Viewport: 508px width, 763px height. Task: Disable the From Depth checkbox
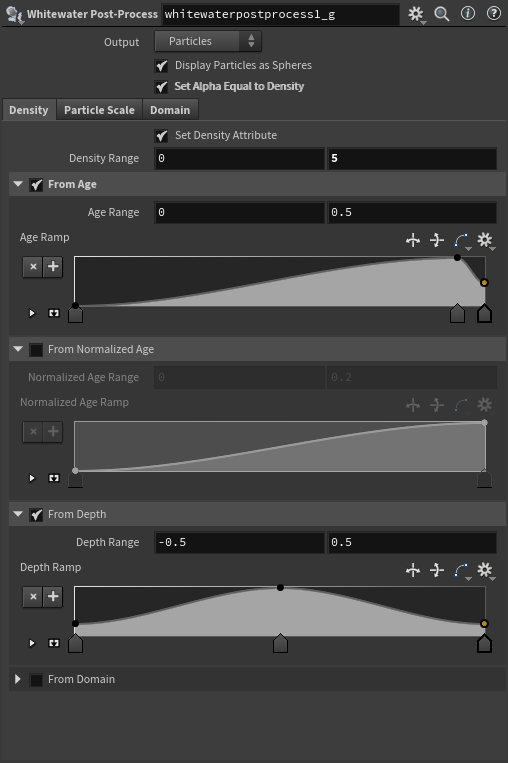coord(36,515)
